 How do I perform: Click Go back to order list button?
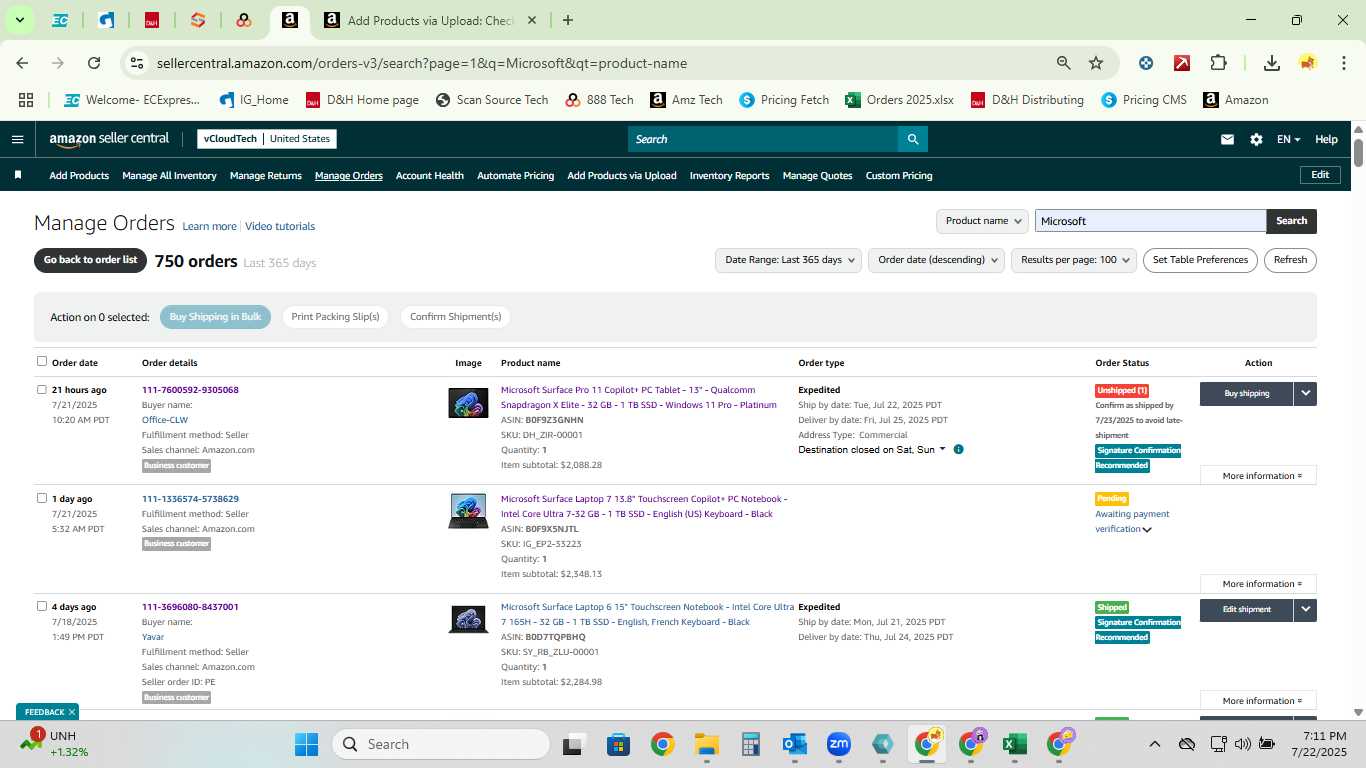click(90, 260)
